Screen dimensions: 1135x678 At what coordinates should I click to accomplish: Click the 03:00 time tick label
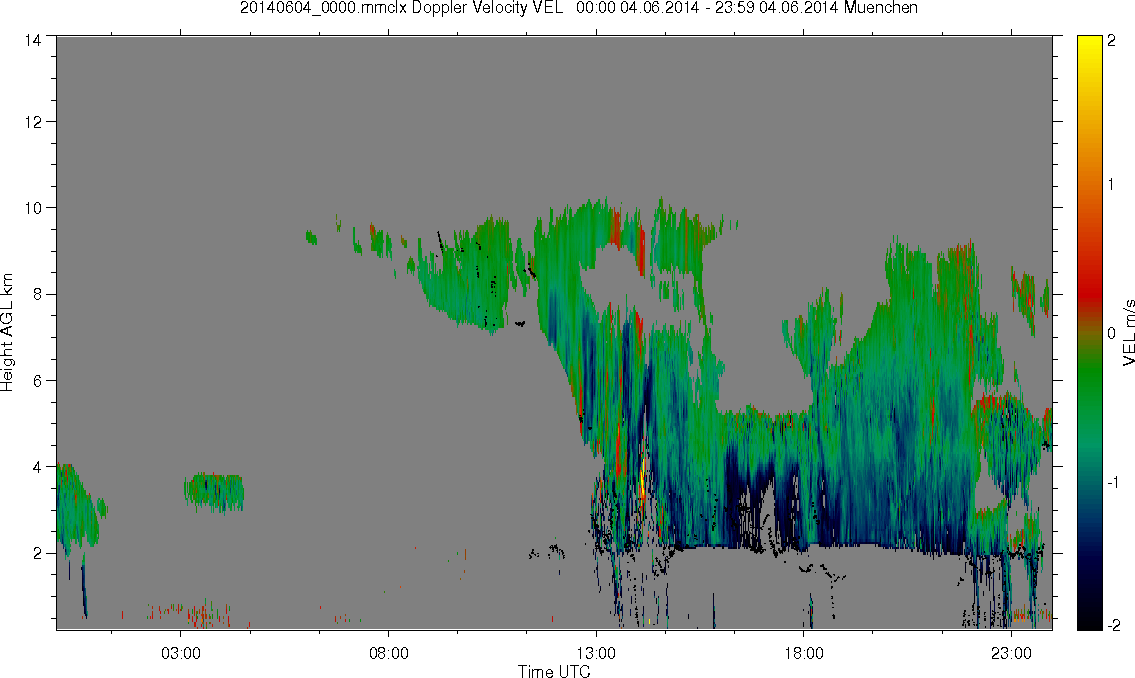click(x=180, y=653)
